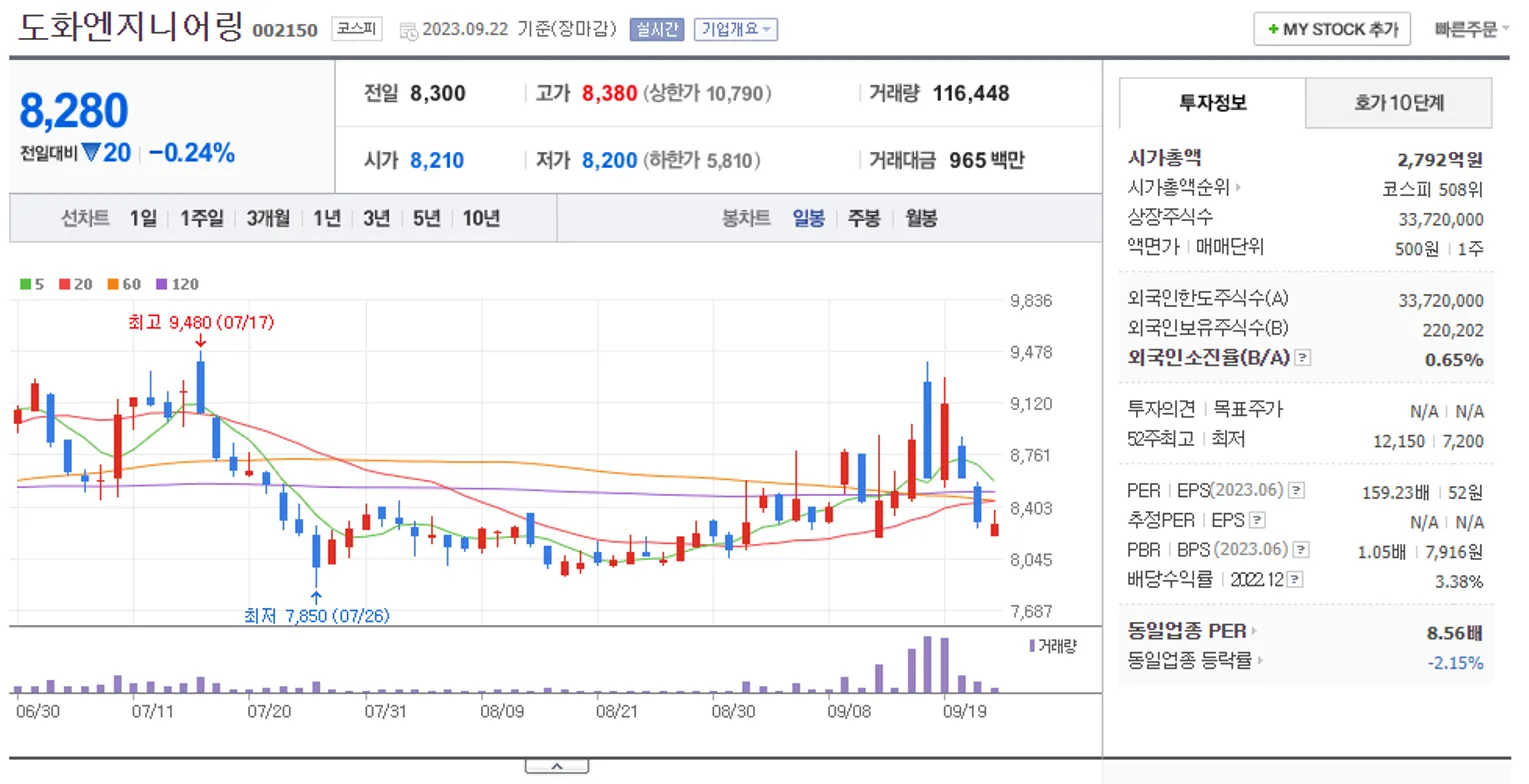Click the 외국인보유주식수 value 220,202
This screenshot has height=784, width=1529.
(1453, 330)
